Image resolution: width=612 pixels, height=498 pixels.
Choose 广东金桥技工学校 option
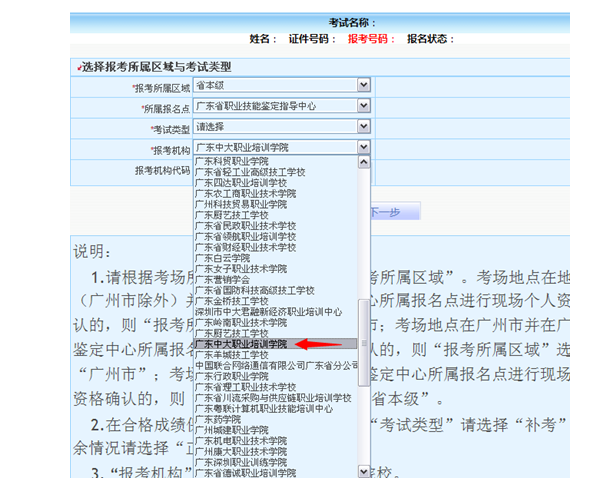coord(232,301)
